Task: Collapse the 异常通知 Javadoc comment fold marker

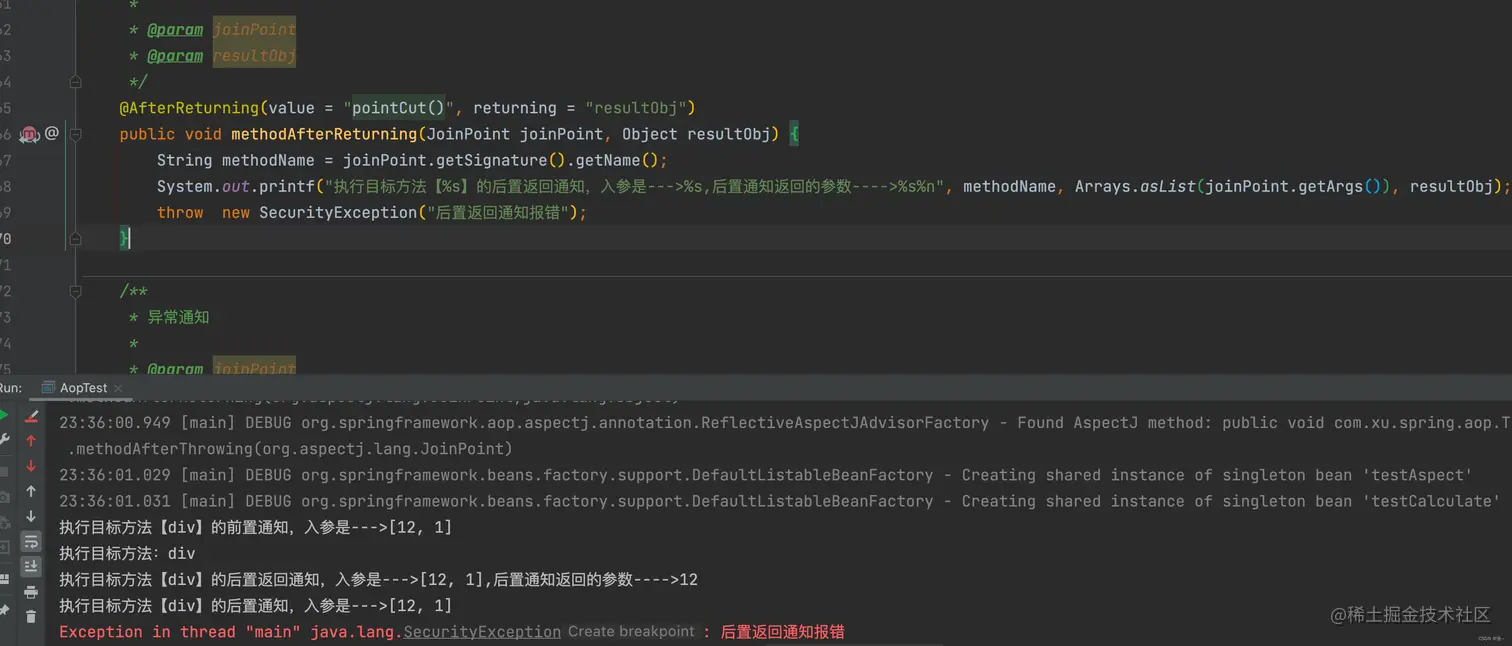Action: pos(75,292)
